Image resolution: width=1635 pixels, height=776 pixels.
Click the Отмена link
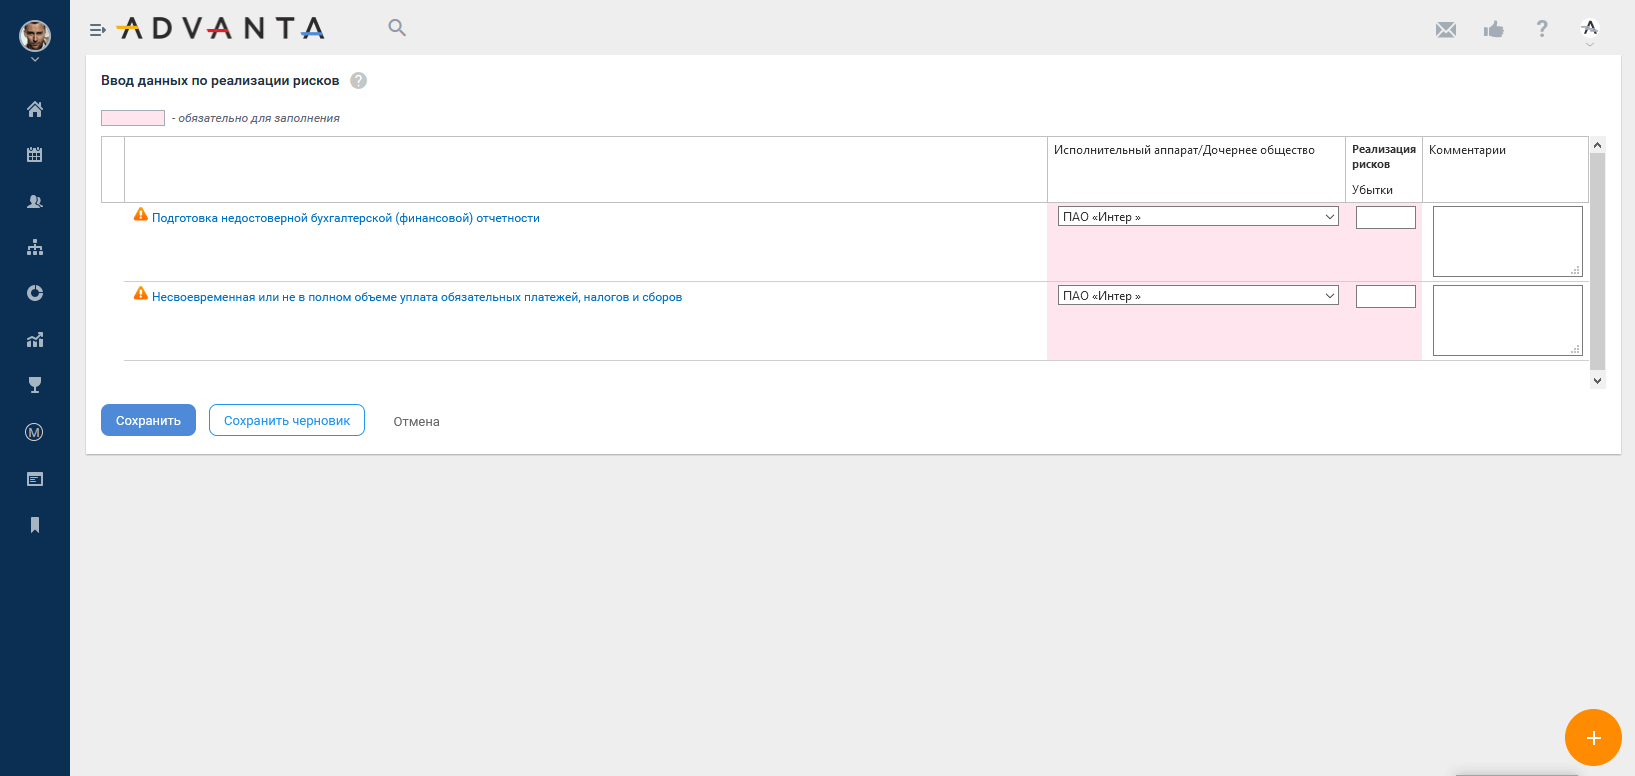coord(416,422)
